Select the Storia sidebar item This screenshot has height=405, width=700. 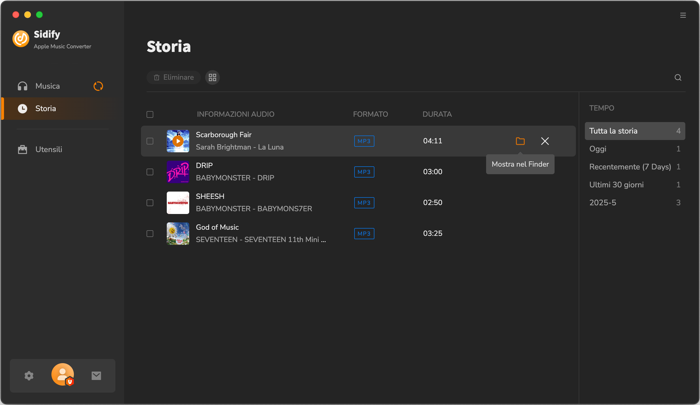pyautogui.click(x=58, y=109)
